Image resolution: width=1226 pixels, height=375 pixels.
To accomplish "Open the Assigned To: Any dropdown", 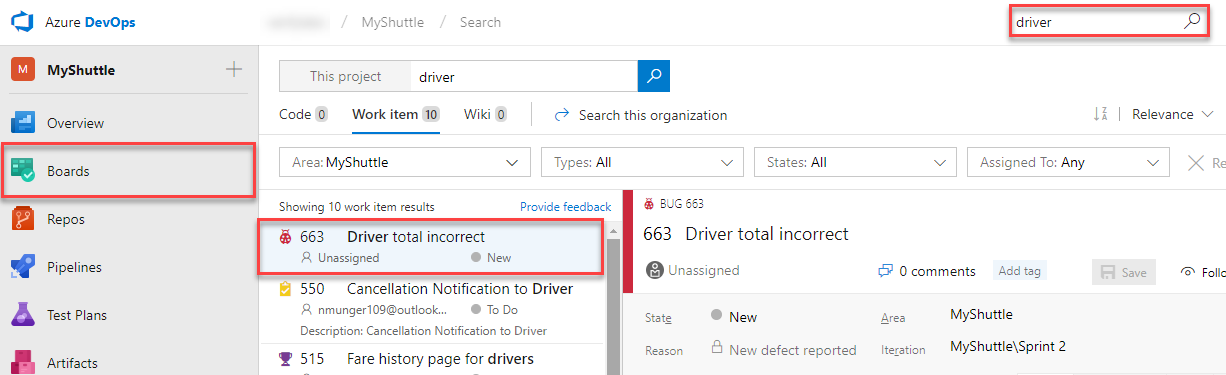I will click(1068, 162).
